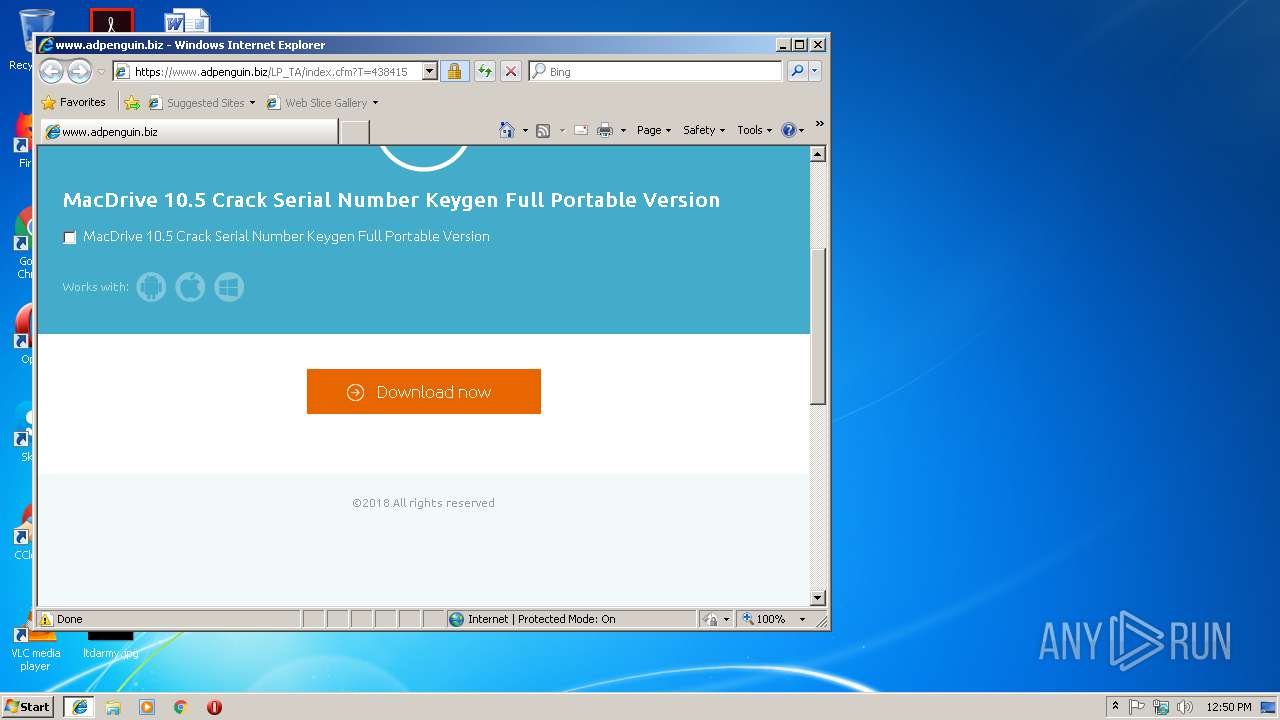Open the Windows Explorer taskbar icon
This screenshot has height=720, width=1280.
pos(113,707)
